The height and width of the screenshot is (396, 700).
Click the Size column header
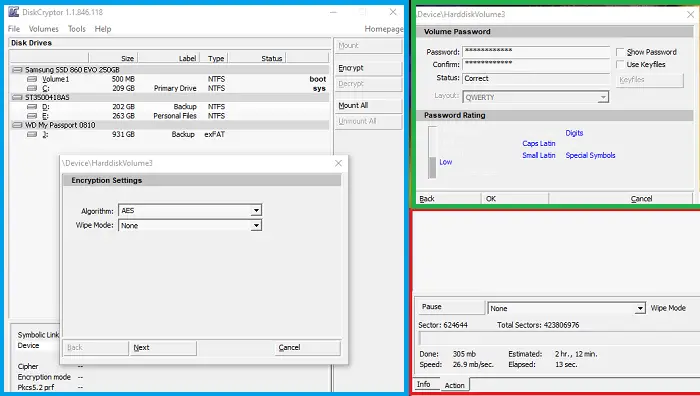coord(113,58)
